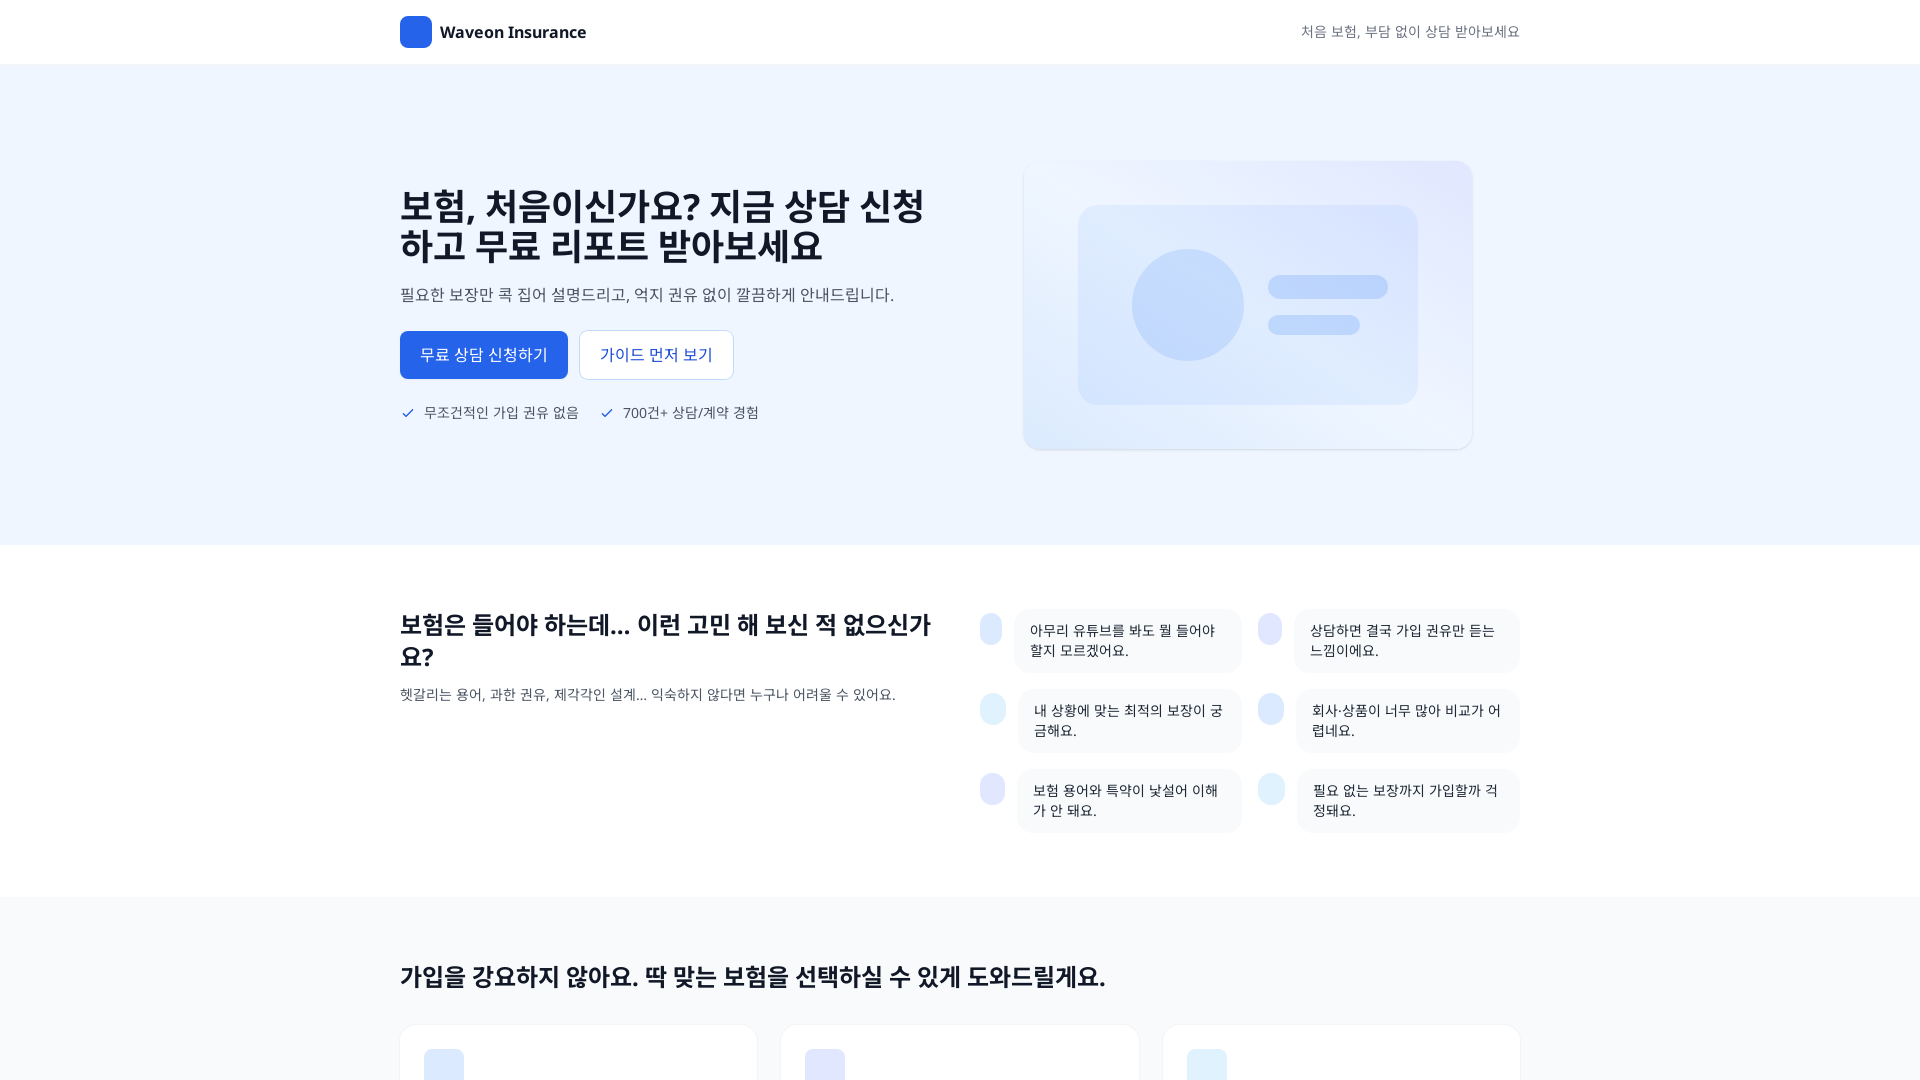Image resolution: width=1920 pixels, height=1080 pixels.
Task: Click the avatar next to 필요 없는 보장까지 bubble
Action: tap(1271, 789)
